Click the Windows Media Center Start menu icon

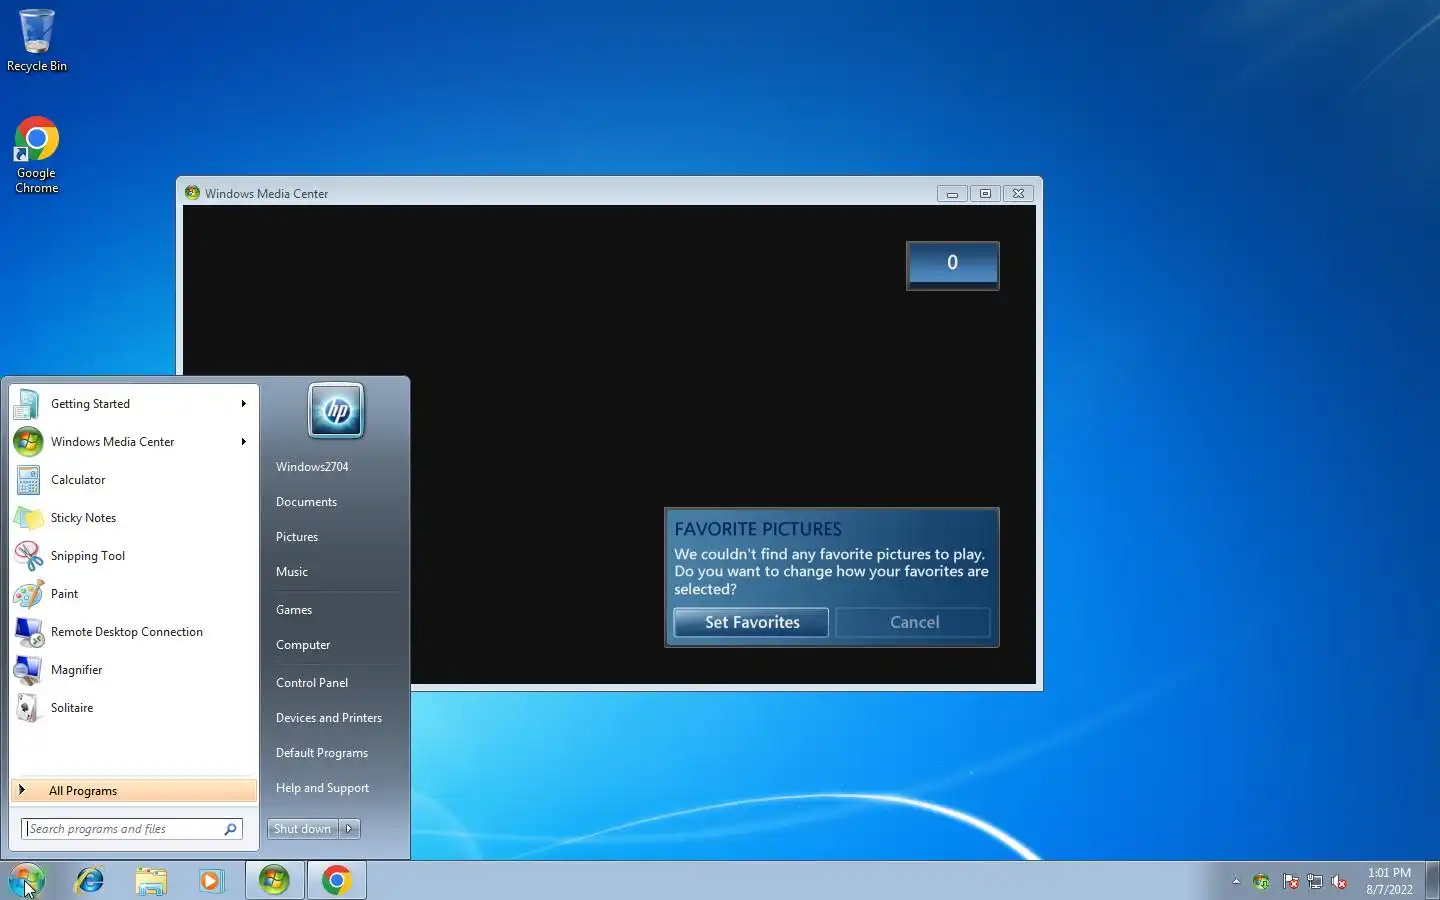coord(28,442)
